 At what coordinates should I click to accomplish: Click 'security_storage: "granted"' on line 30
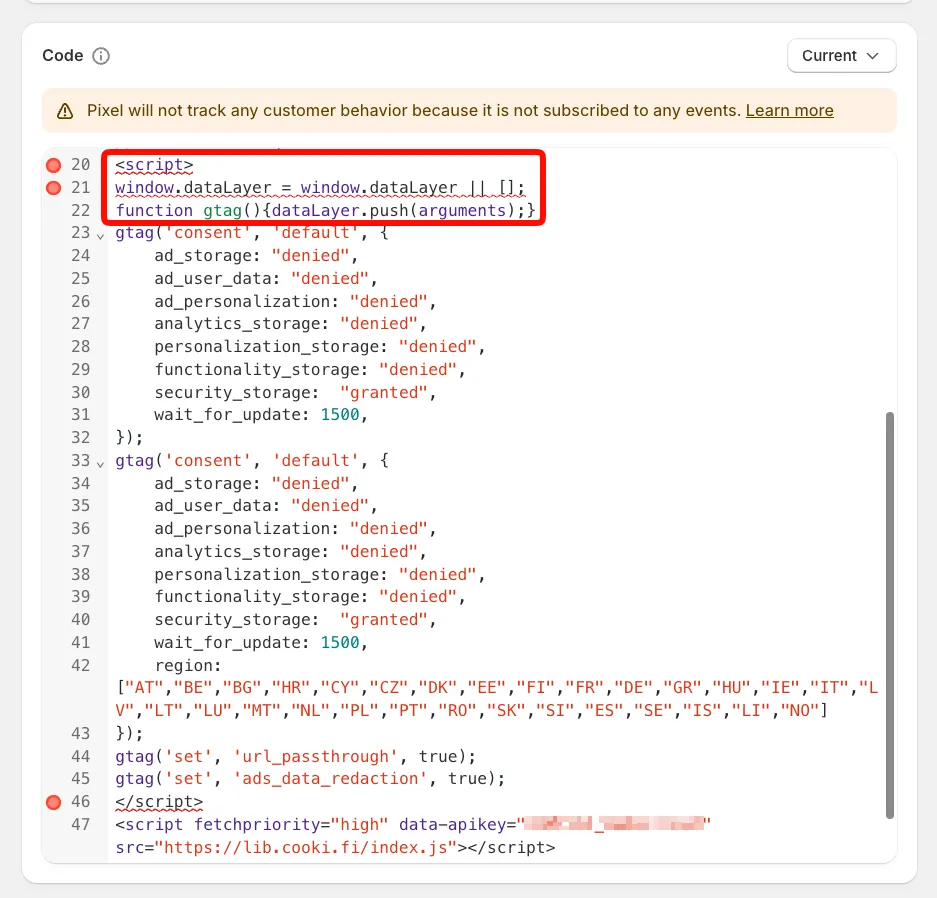[x=295, y=393]
